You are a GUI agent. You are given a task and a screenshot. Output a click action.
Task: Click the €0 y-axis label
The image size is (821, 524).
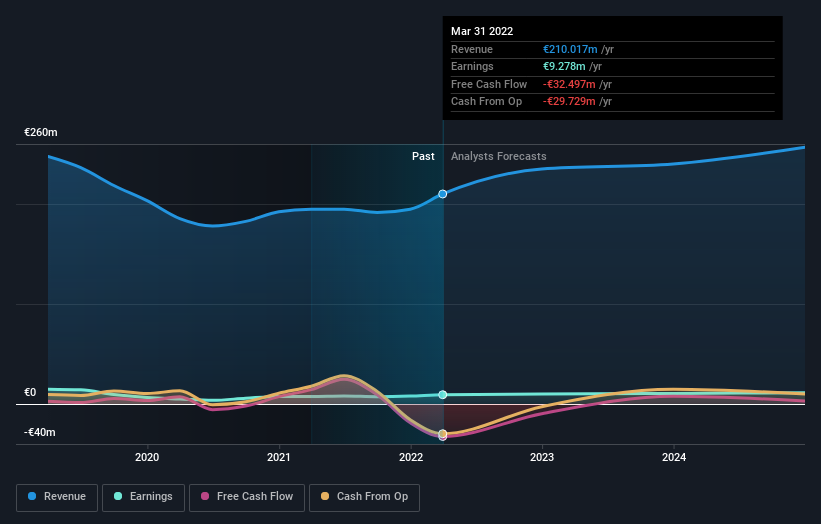[x=30, y=393]
